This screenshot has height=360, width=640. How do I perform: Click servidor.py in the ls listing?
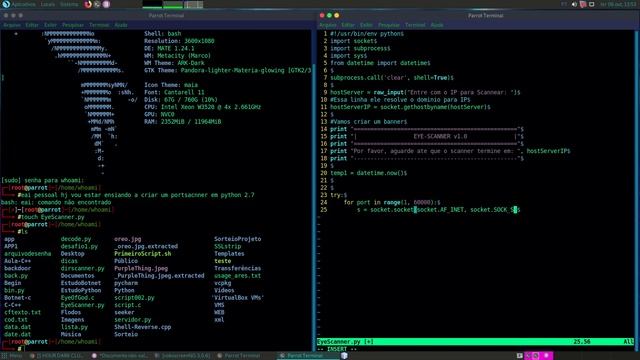click(132, 320)
